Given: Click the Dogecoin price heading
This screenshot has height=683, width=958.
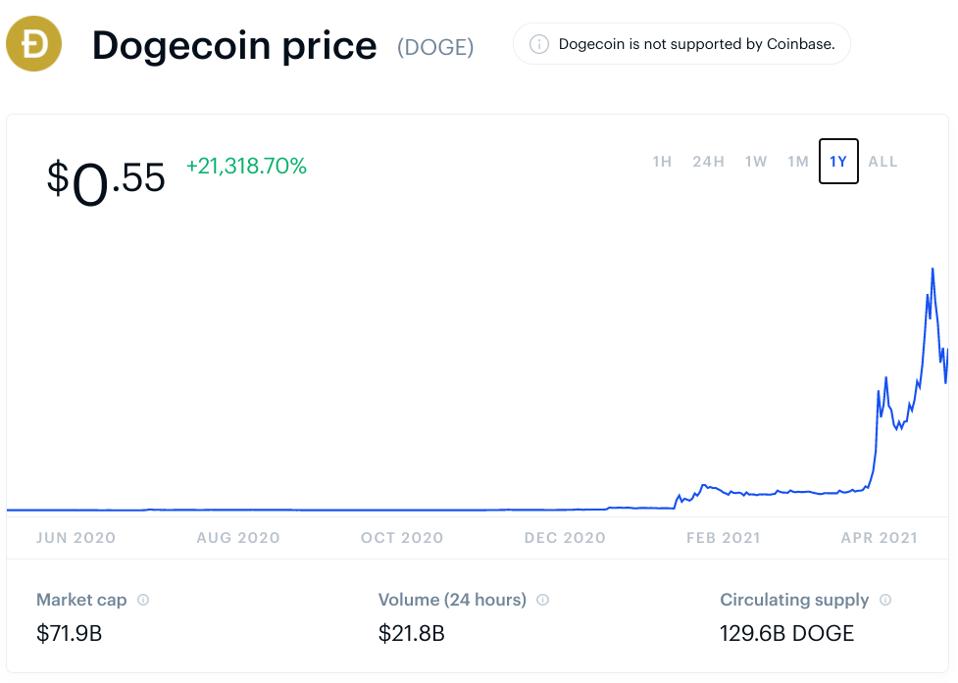Looking at the screenshot, I should pyautogui.click(x=234, y=46).
